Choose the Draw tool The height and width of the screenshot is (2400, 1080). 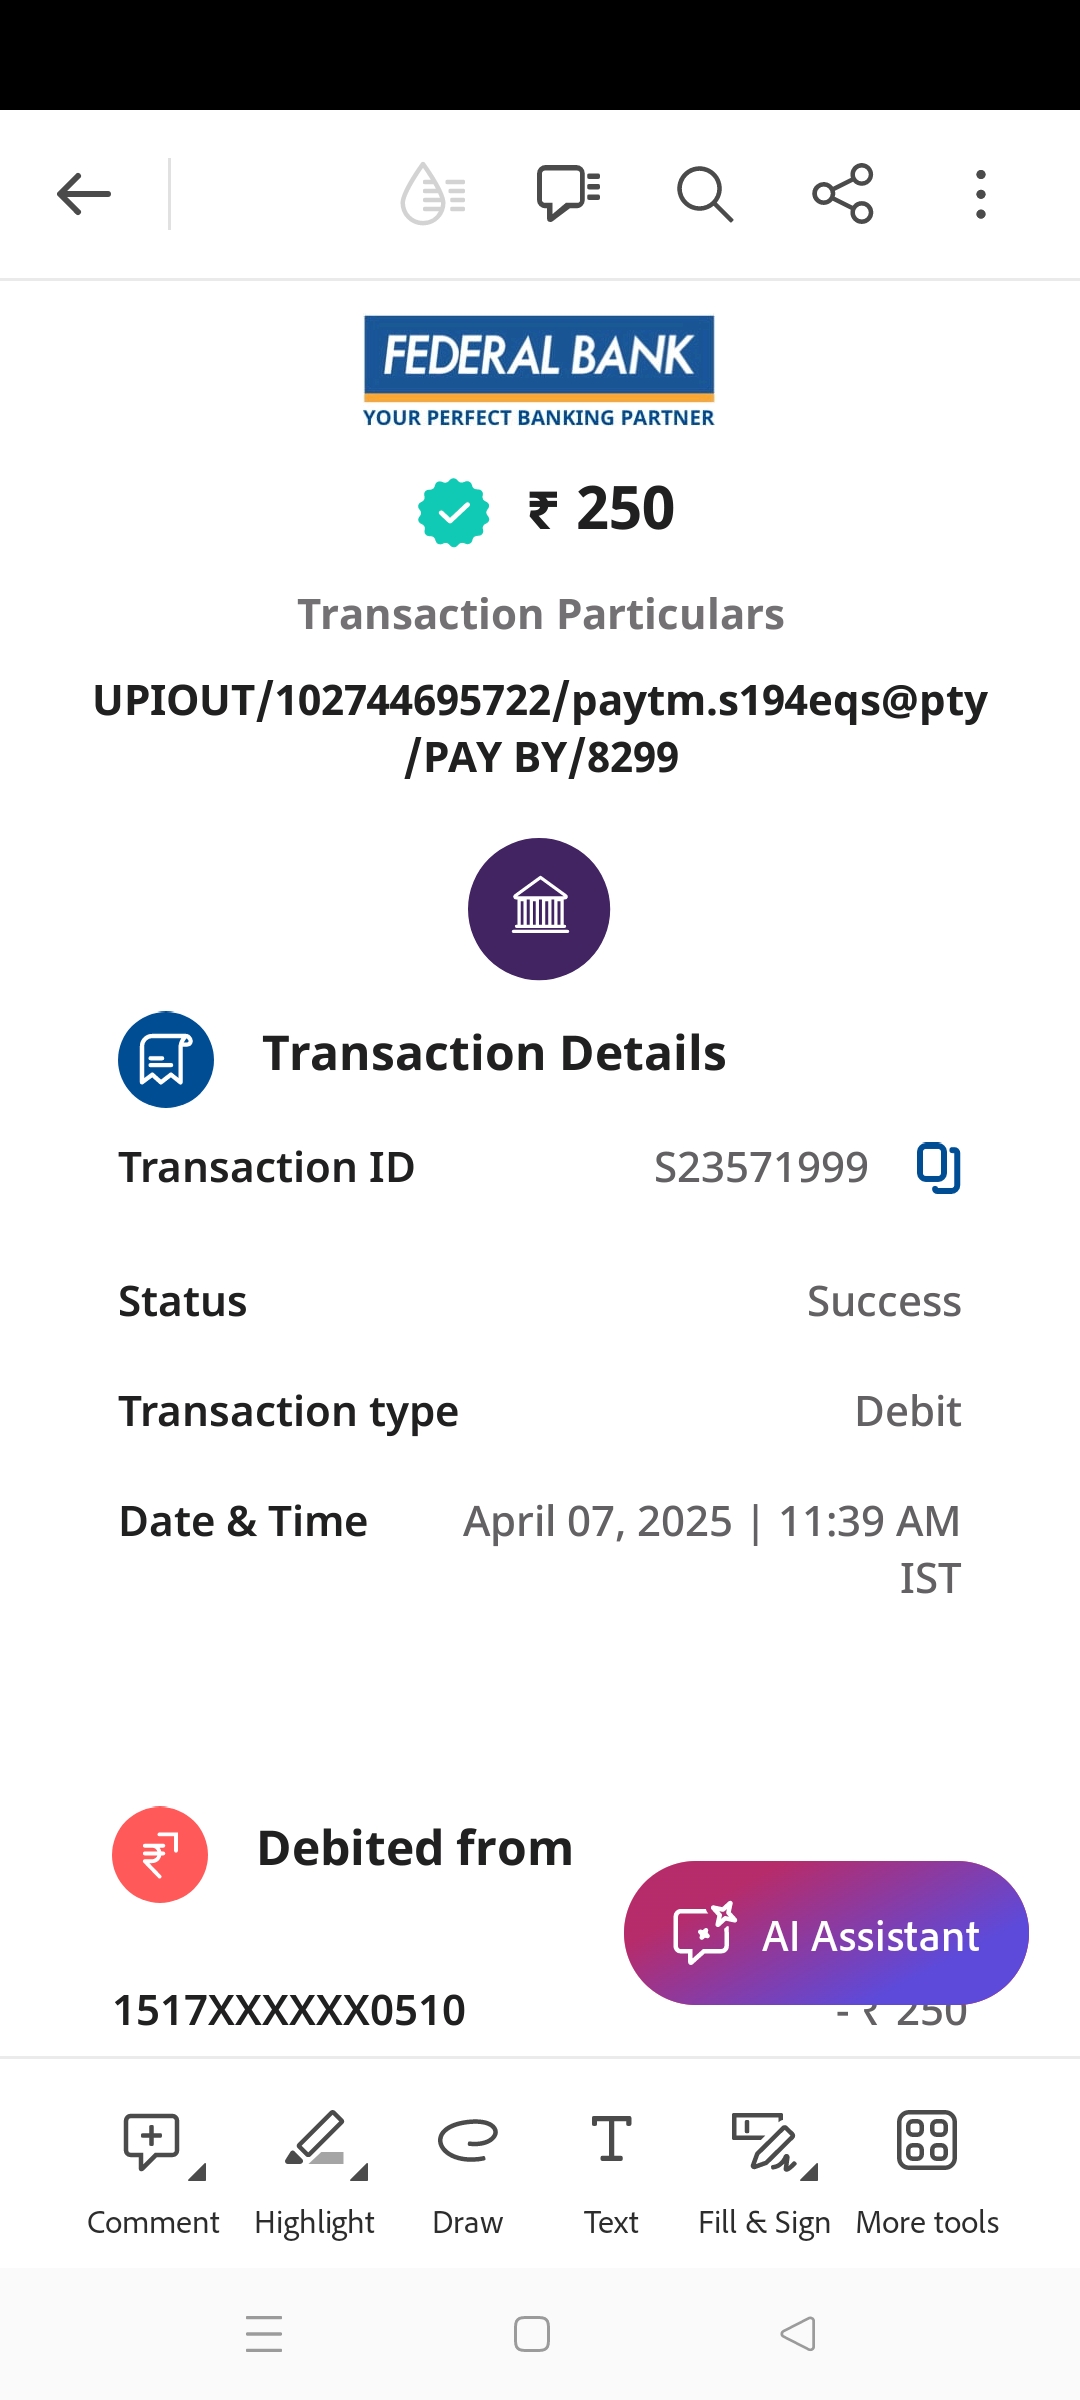click(x=467, y=2142)
